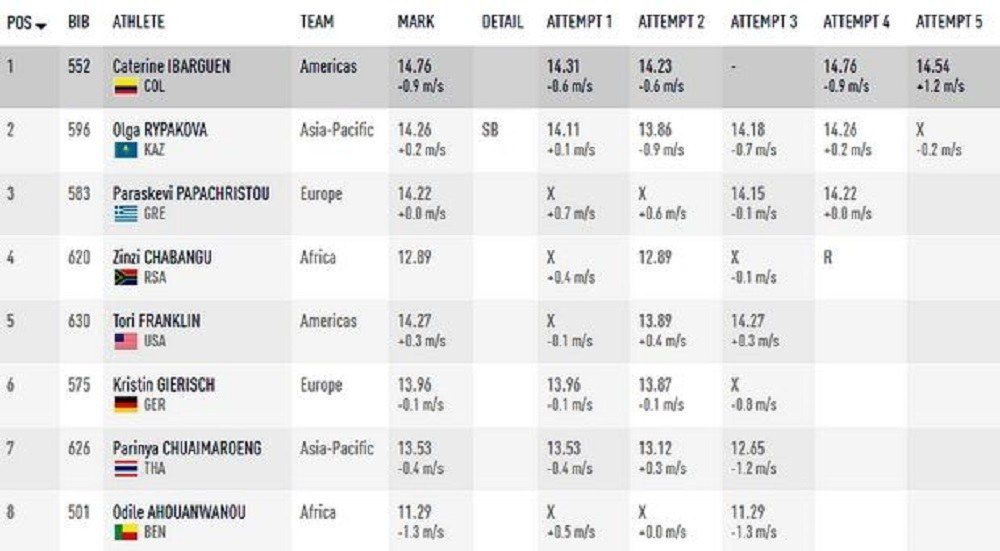
Task: Click Benin flag icon beside BEN
Action: (x=125, y=533)
